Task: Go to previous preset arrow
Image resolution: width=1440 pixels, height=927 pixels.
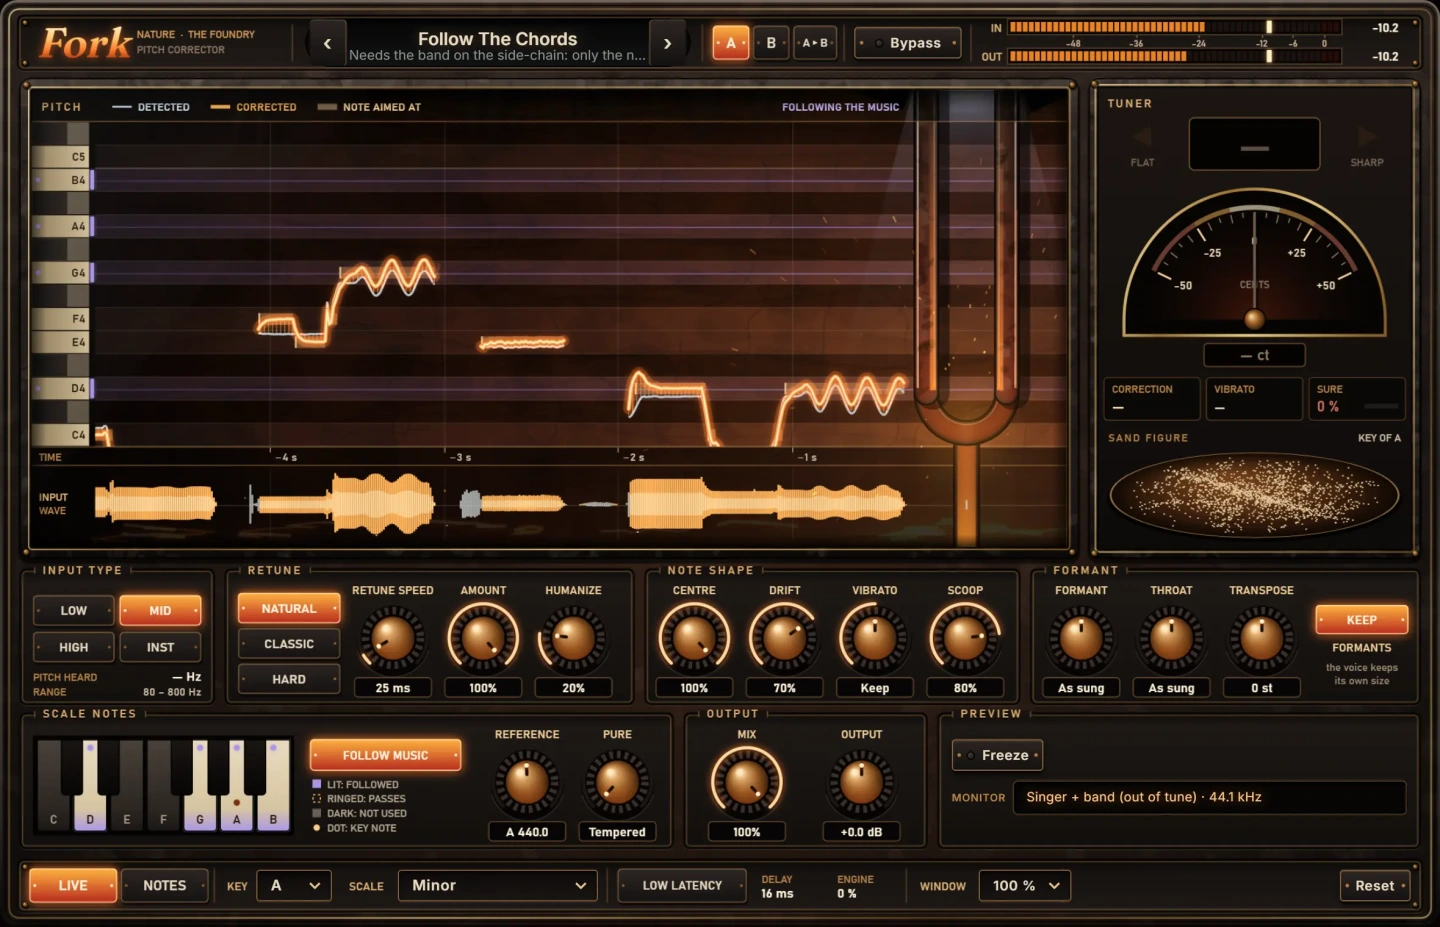Action: (327, 43)
